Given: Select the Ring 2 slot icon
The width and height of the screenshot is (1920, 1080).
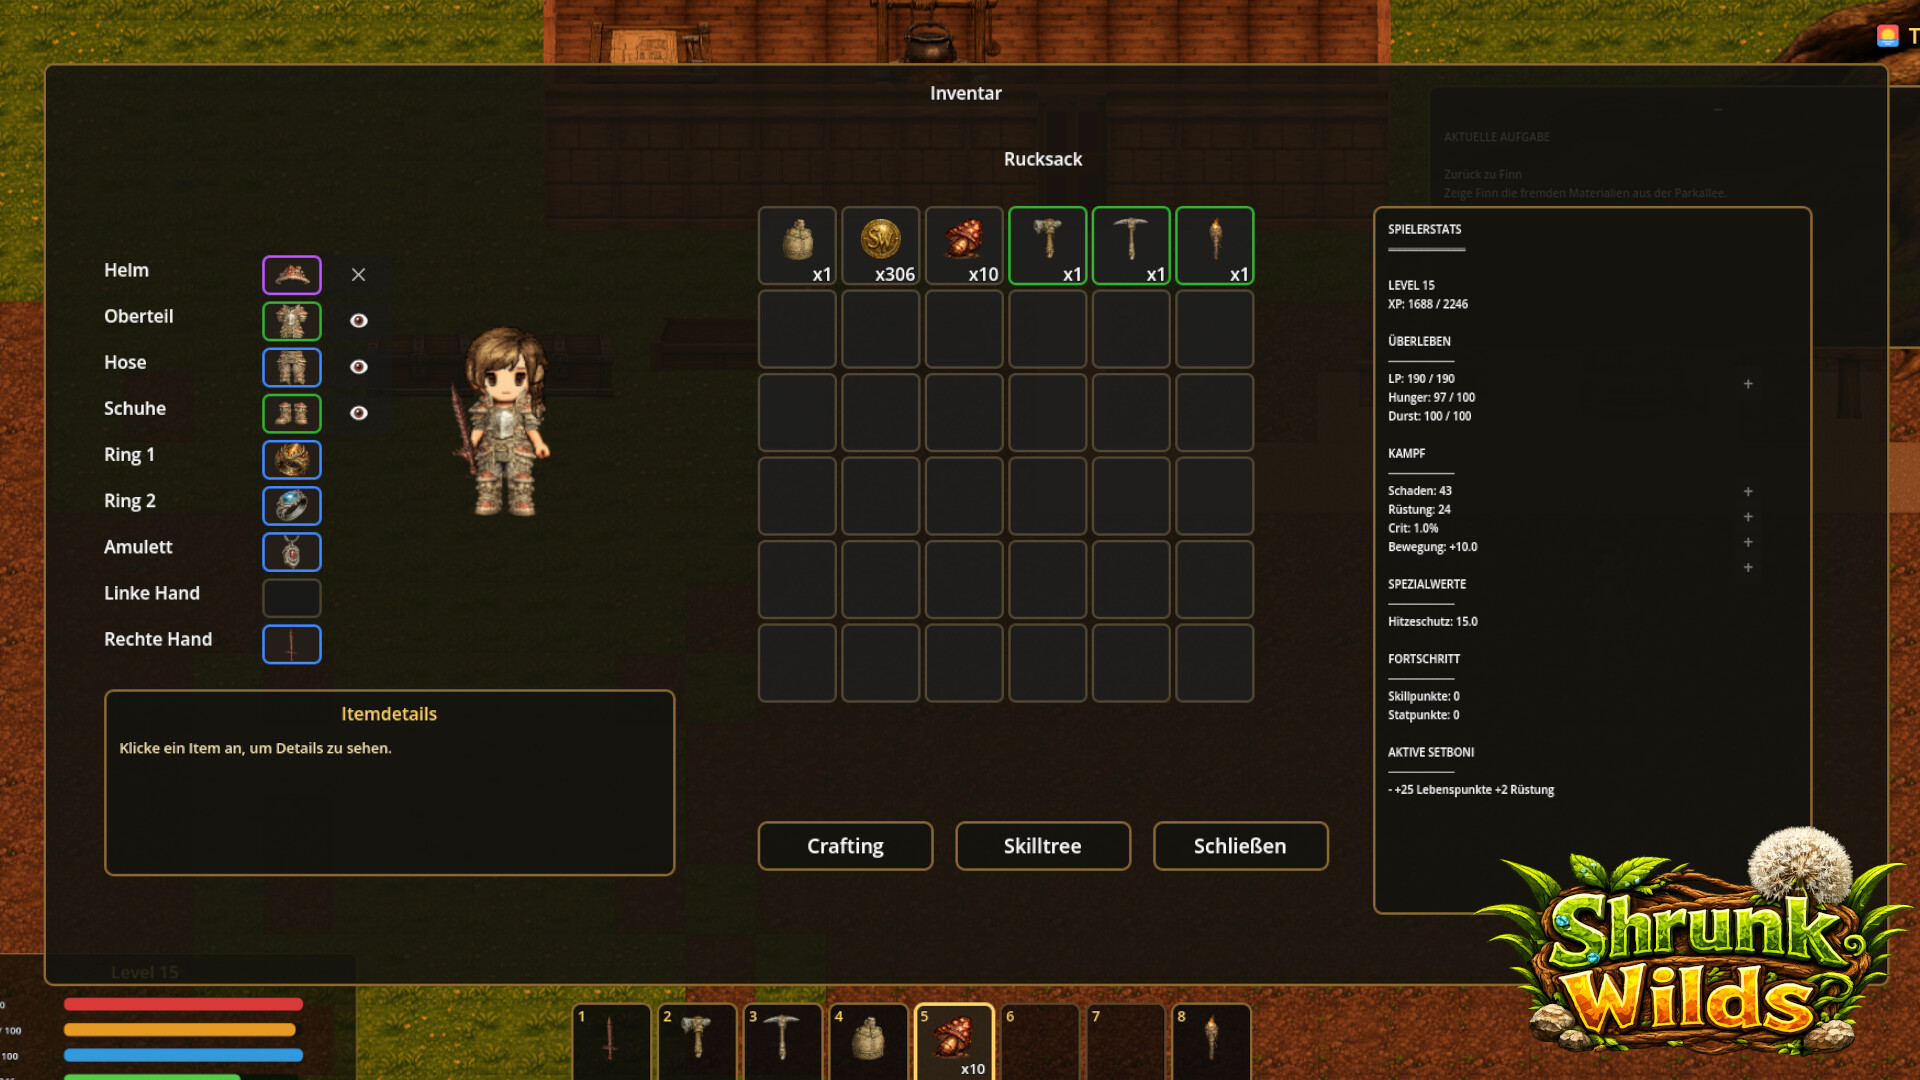Looking at the screenshot, I should (292, 506).
